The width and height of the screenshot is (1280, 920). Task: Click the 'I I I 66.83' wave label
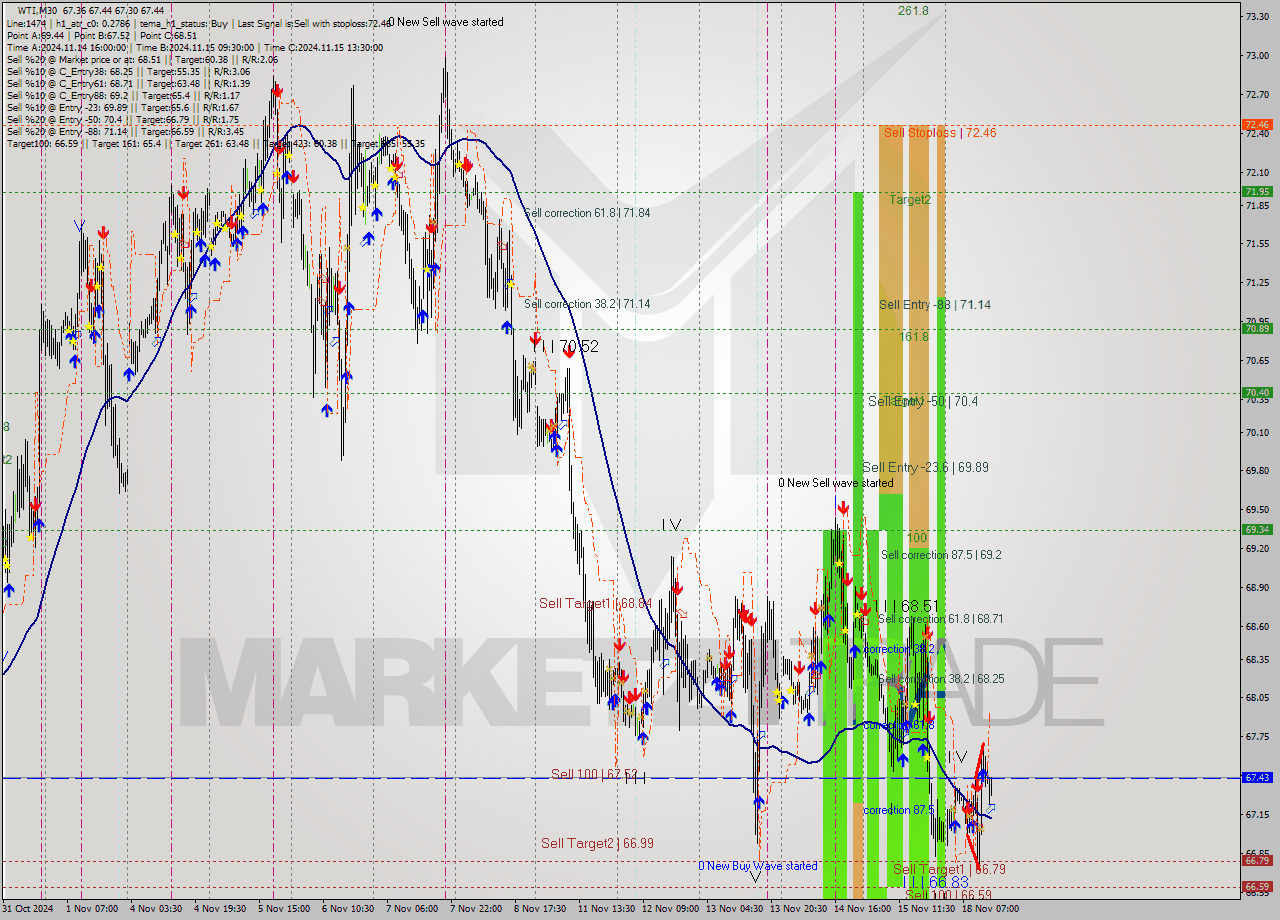point(935,882)
